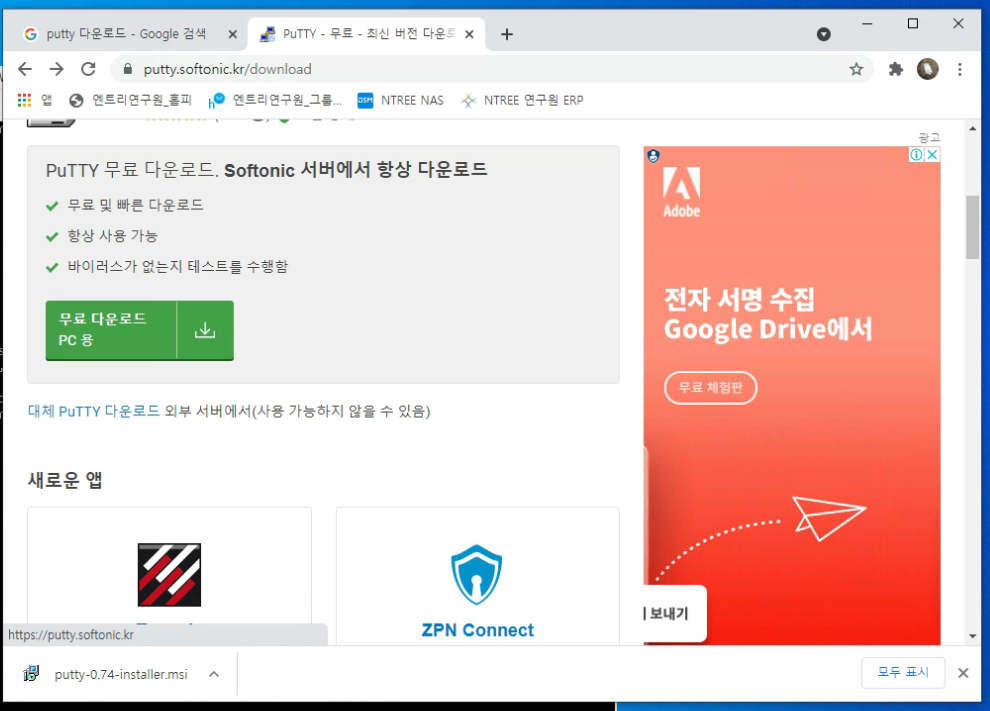Open the Extensions puzzle icon

tap(895, 69)
